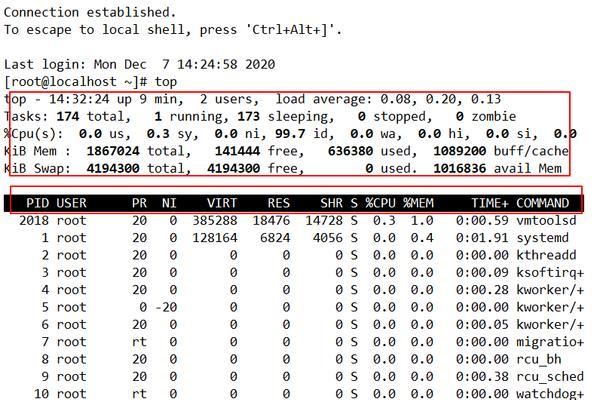Click the PID column header
This screenshot has height=400, width=597.
[38, 203]
